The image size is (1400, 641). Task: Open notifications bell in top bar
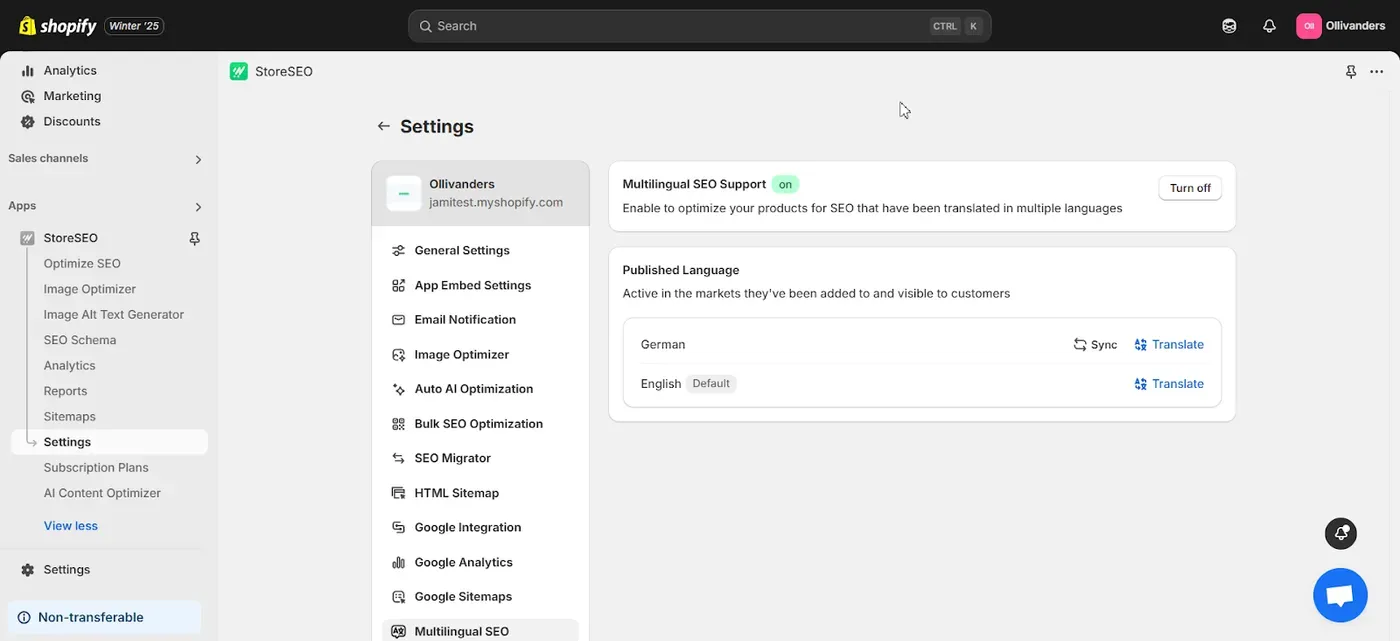(1269, 26)
